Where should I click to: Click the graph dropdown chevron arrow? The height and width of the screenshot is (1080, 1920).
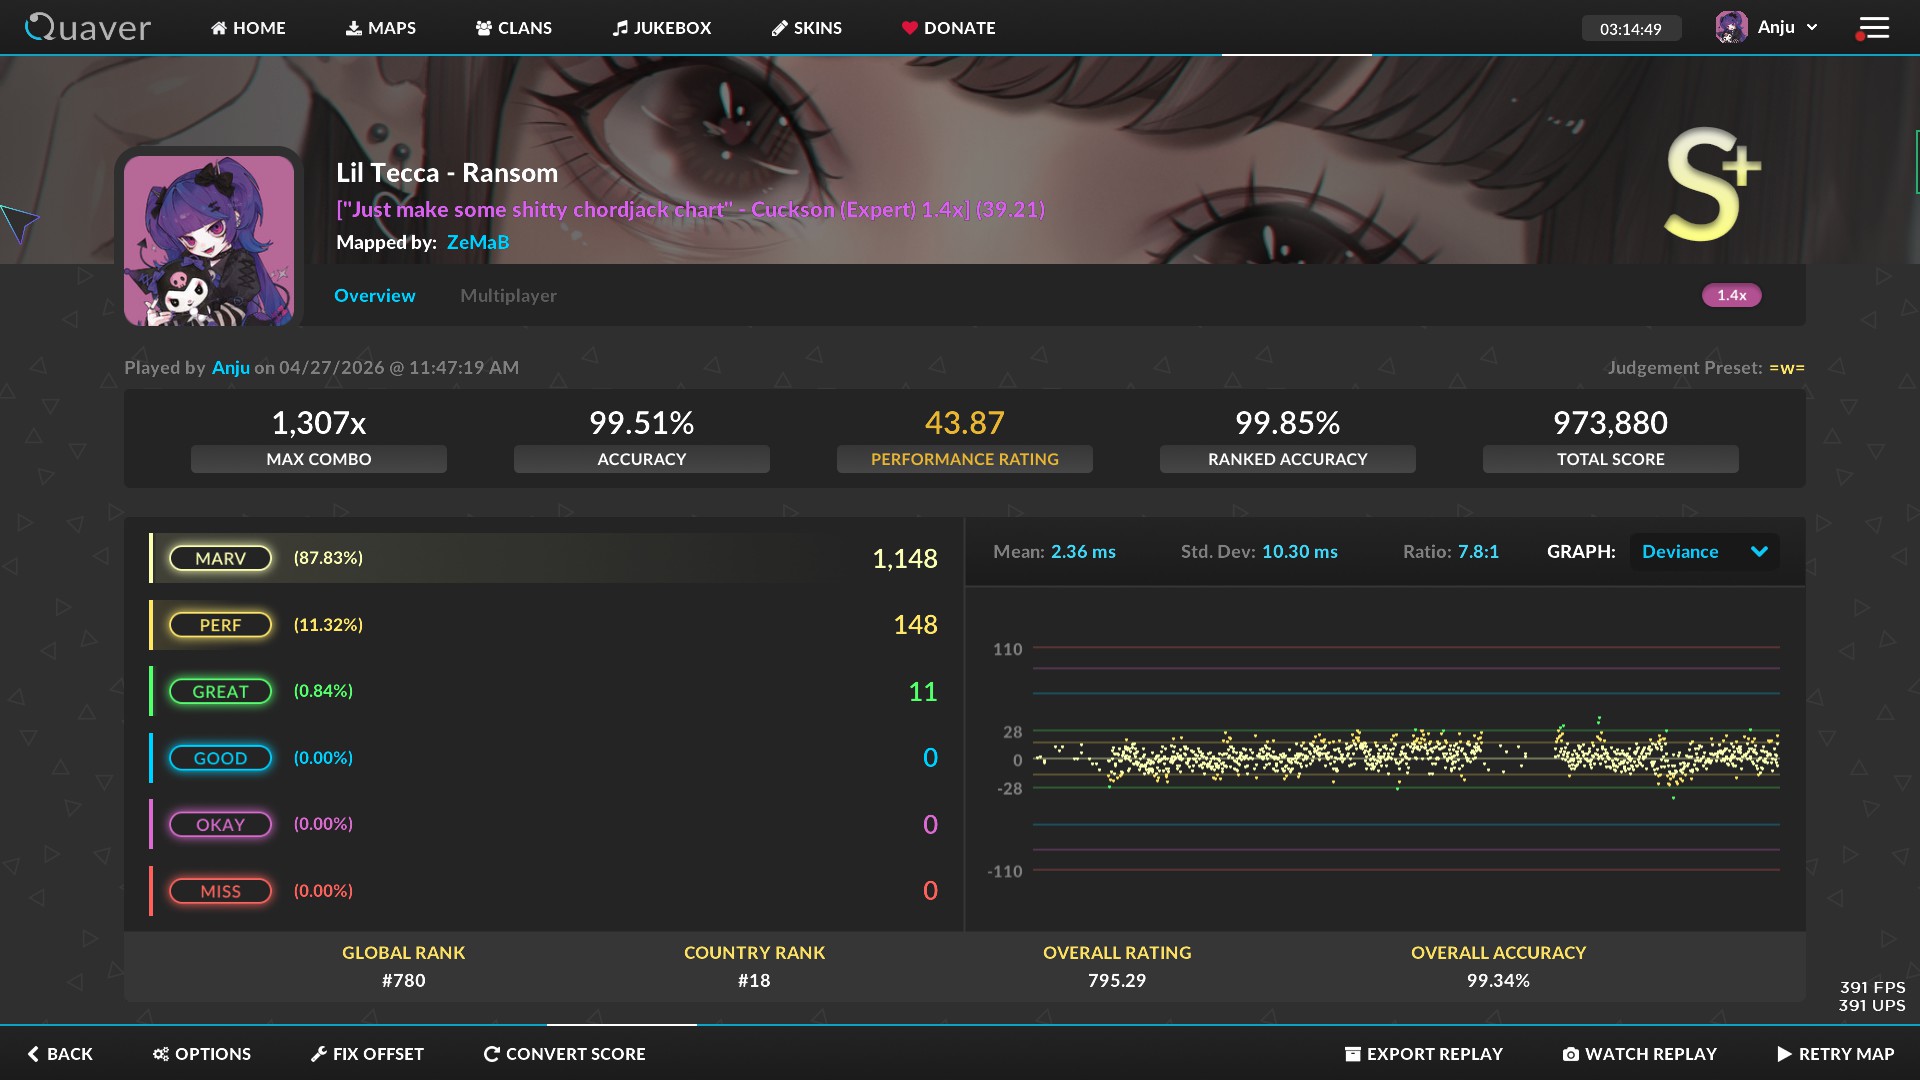pyautogui.click(x=1759, y=552)
